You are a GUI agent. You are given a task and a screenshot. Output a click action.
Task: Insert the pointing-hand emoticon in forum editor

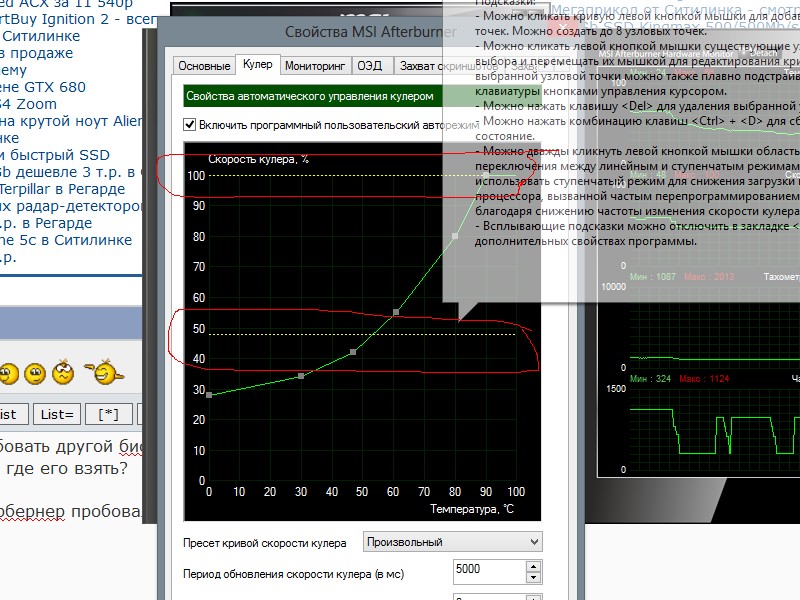(x=105, y=372)
